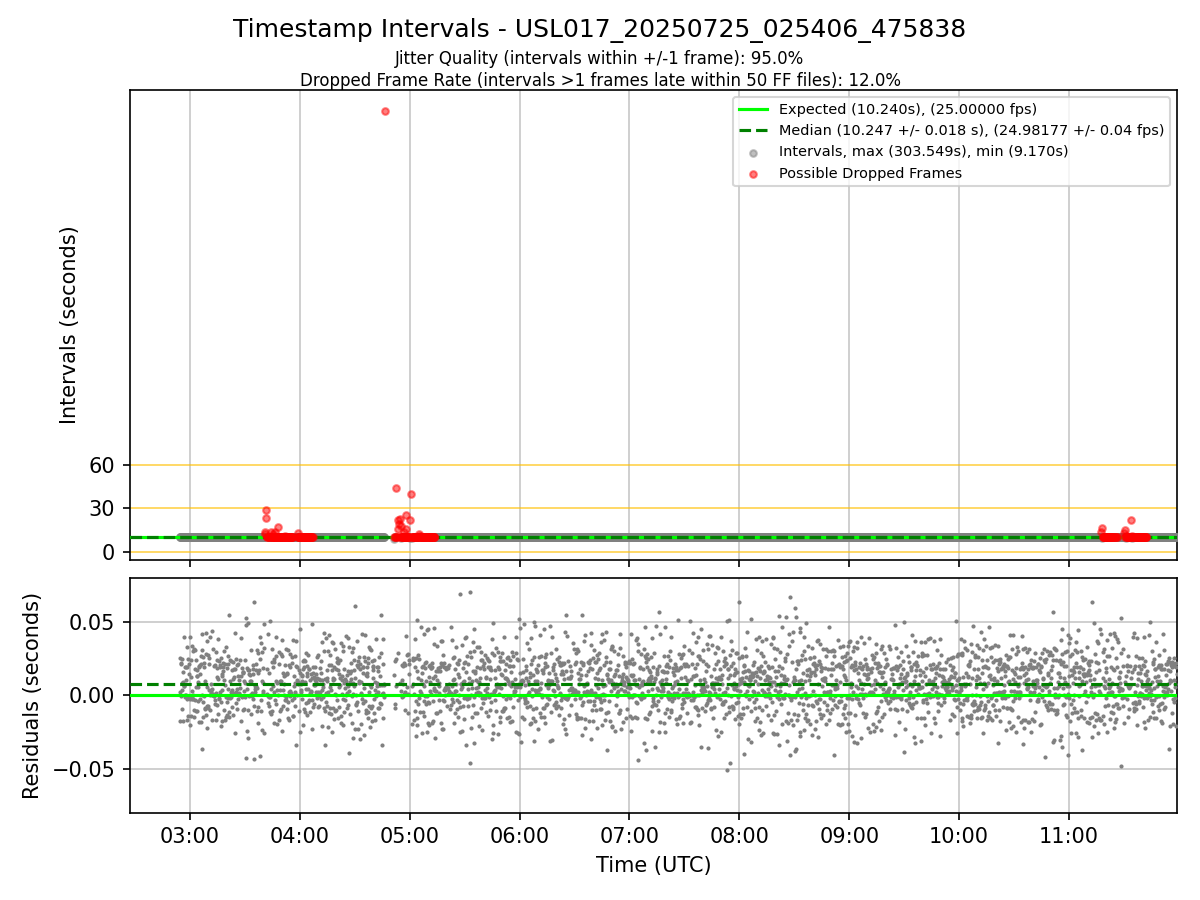This screenshot has width=1200, height=900.
Task: Click the −0.05 residuals tick label
Action: [x=85, y=769]
